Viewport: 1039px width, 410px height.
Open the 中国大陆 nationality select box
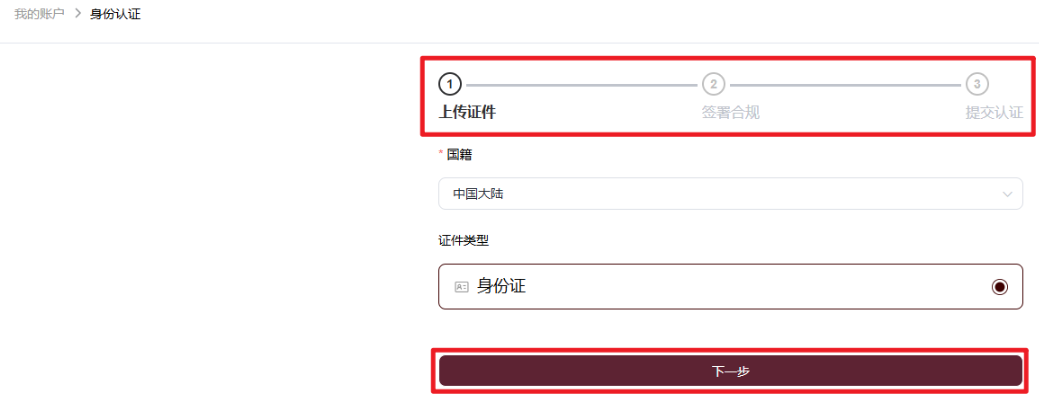click(730, 194)
